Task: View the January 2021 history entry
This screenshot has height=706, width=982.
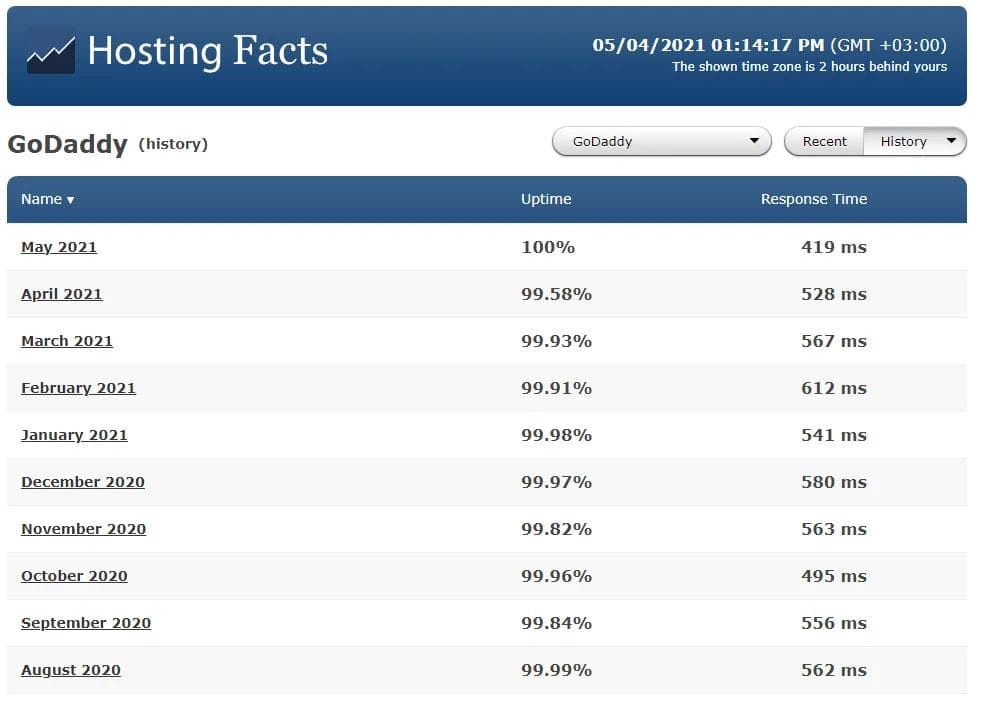Action: pyautogui.click(x=74, y=435)
